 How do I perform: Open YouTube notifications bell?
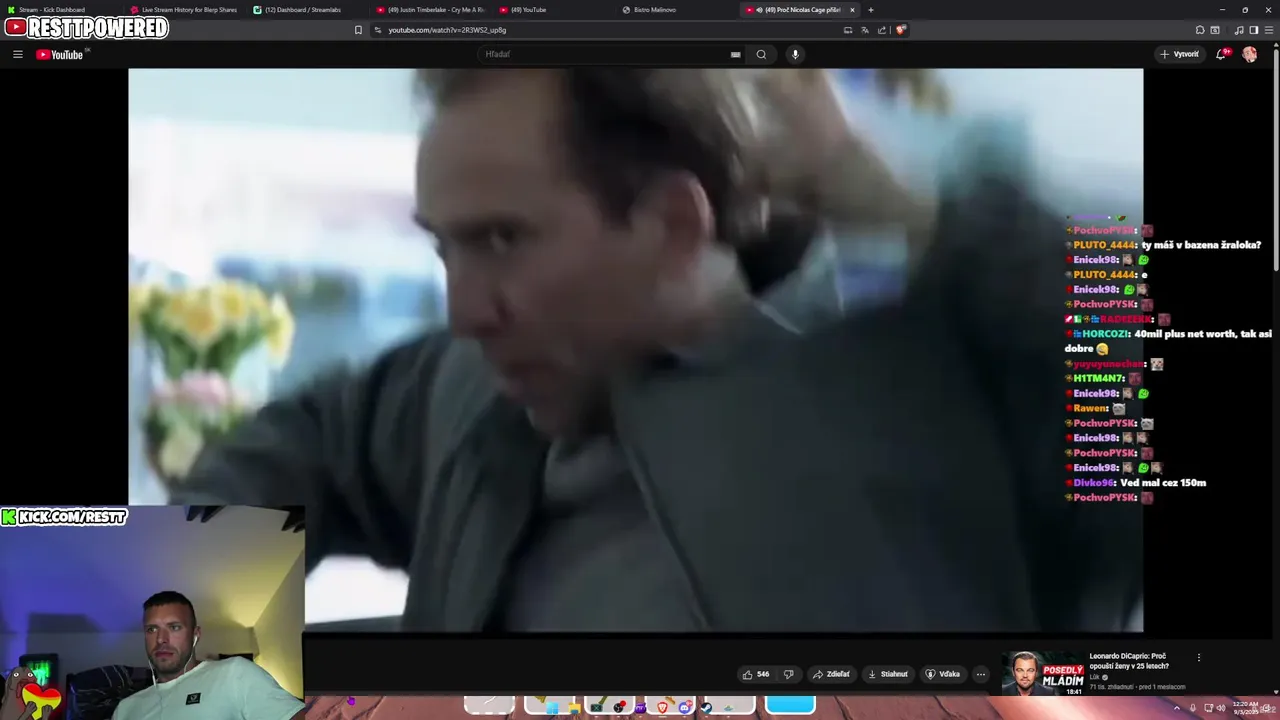coord(1221,54)
